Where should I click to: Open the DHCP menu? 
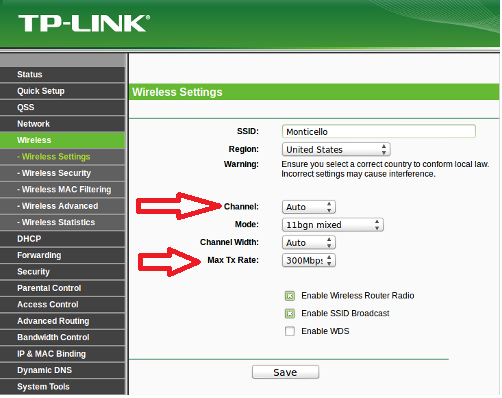(x=63, y=239)
